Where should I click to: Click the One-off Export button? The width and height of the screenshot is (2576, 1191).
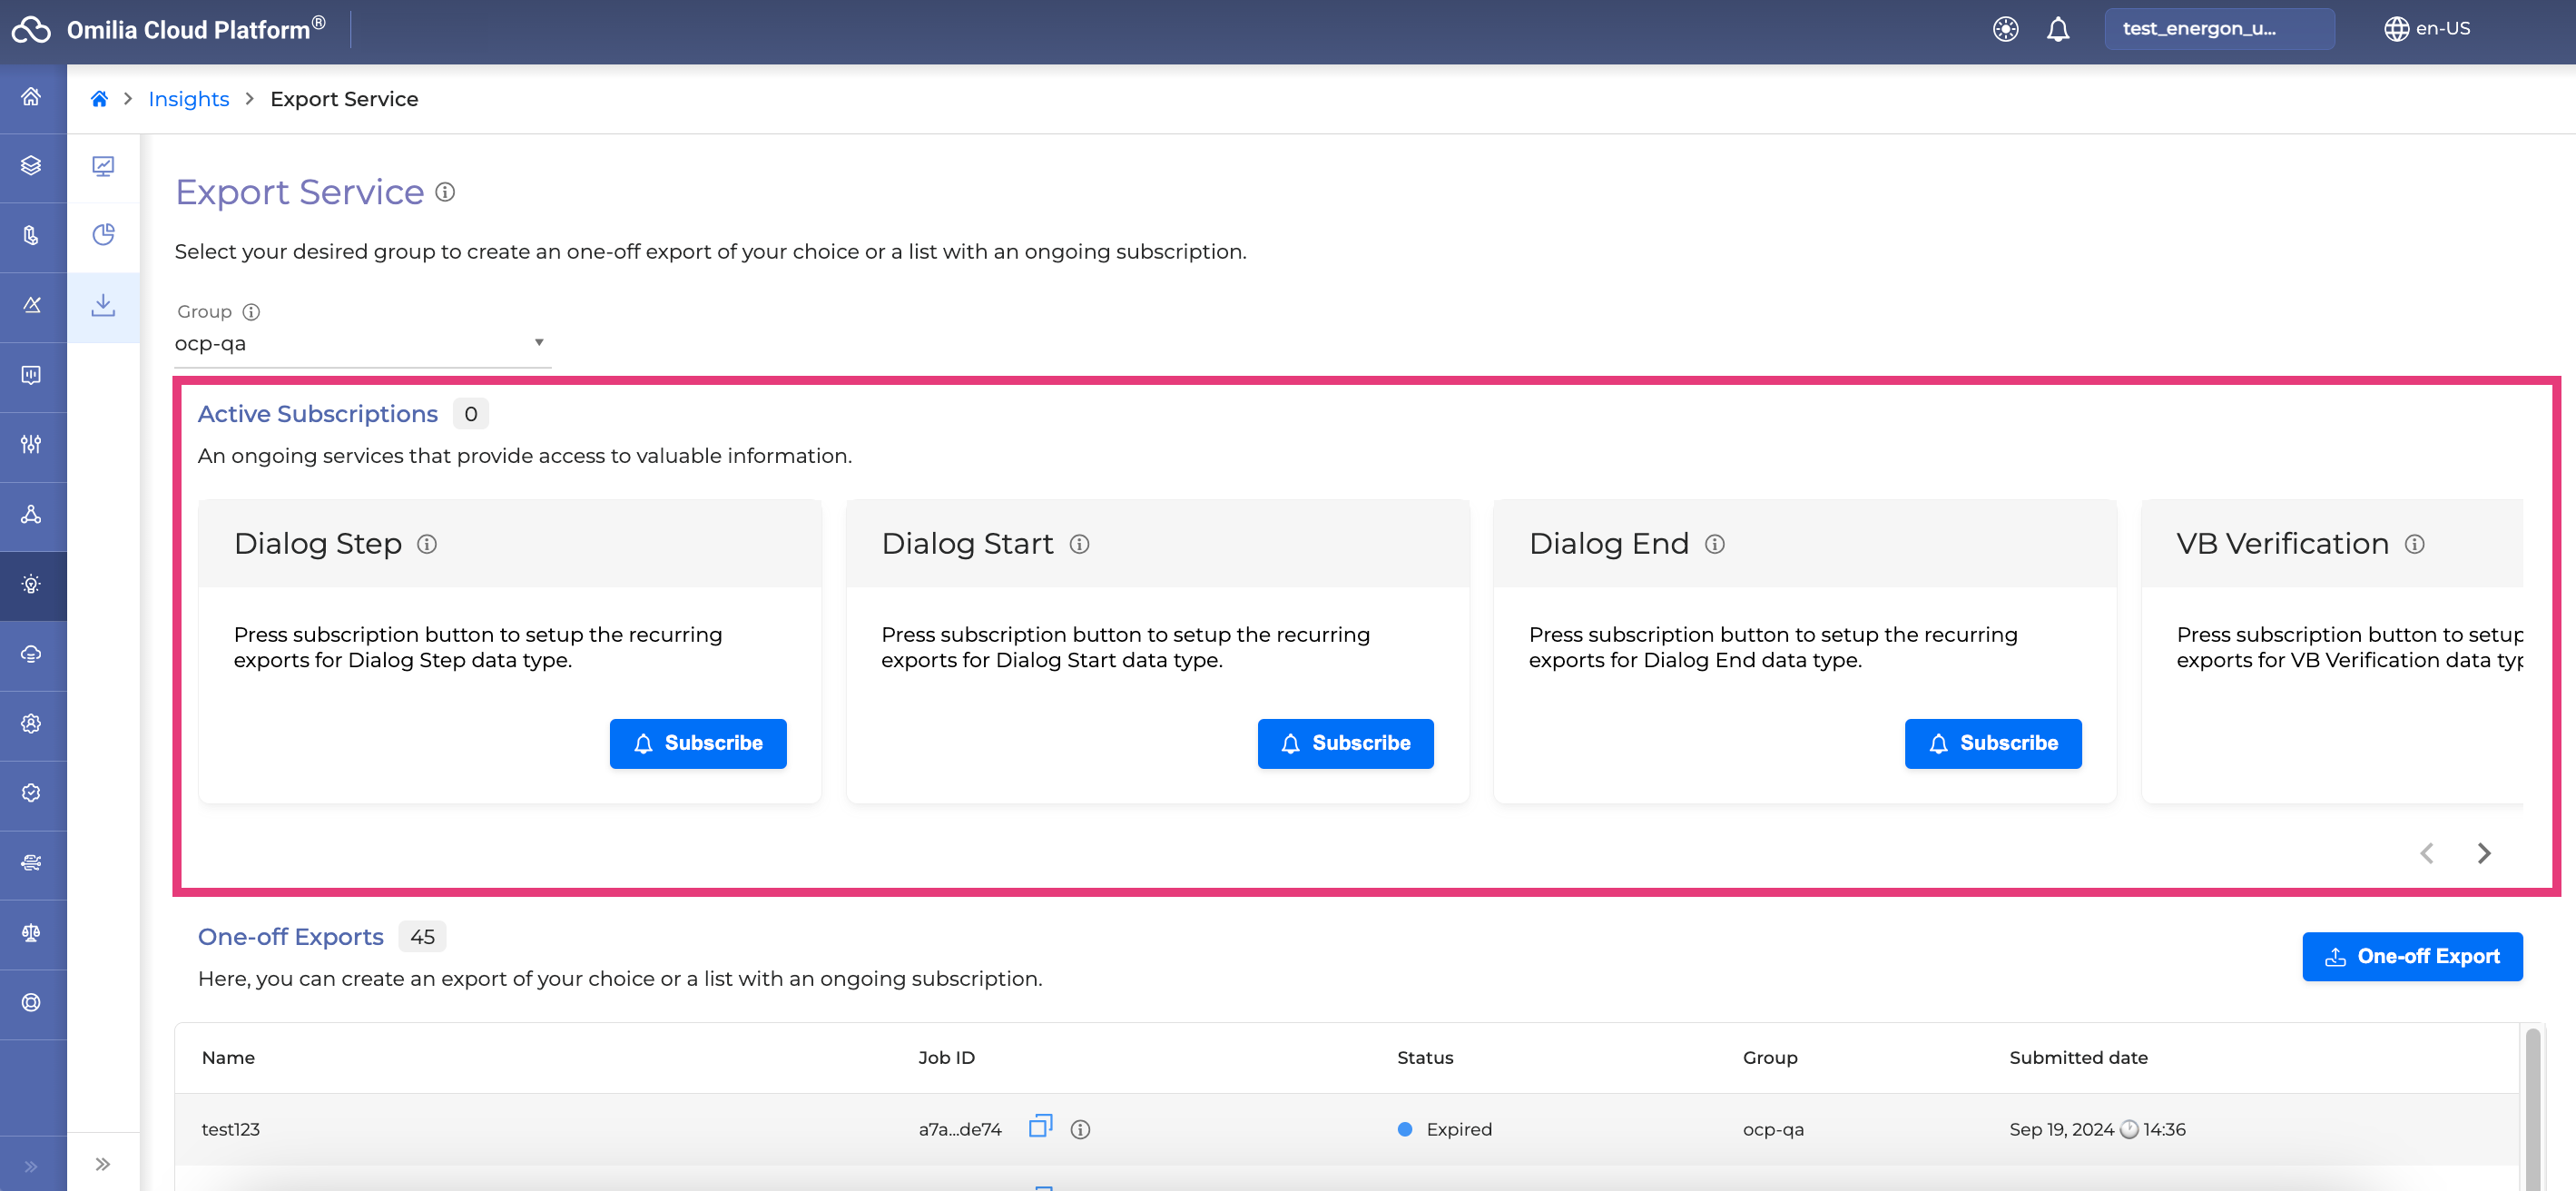point(2411,956)
